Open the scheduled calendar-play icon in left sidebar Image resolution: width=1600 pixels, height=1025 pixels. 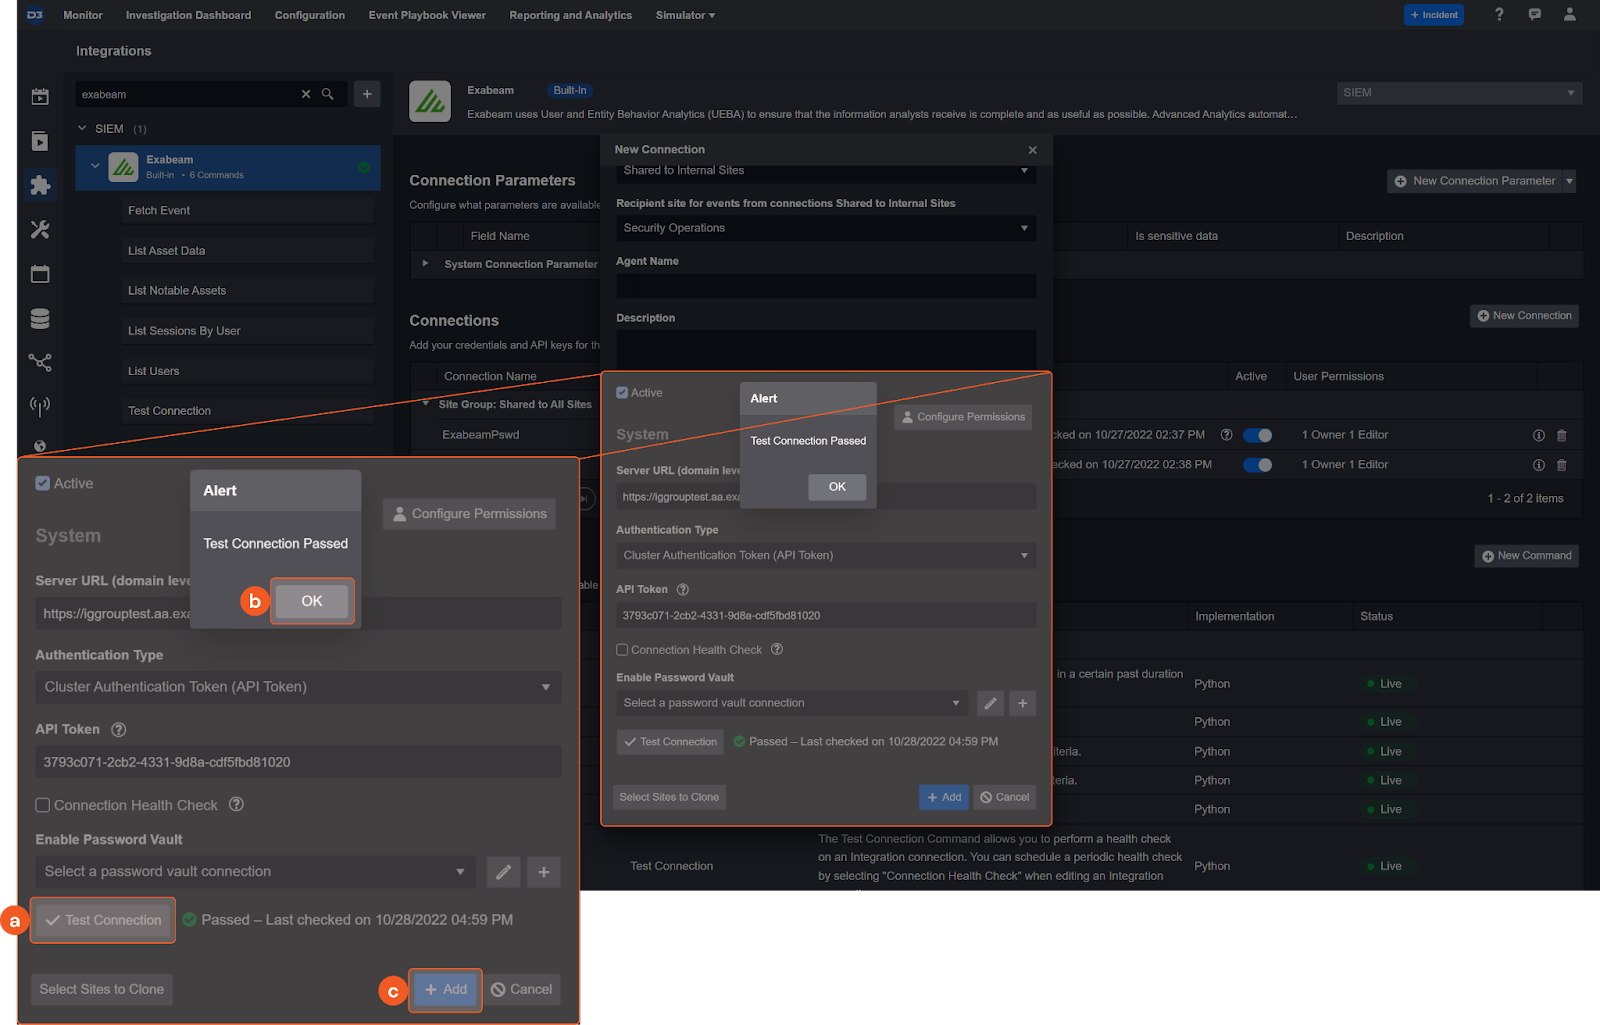tap(40, 96)
